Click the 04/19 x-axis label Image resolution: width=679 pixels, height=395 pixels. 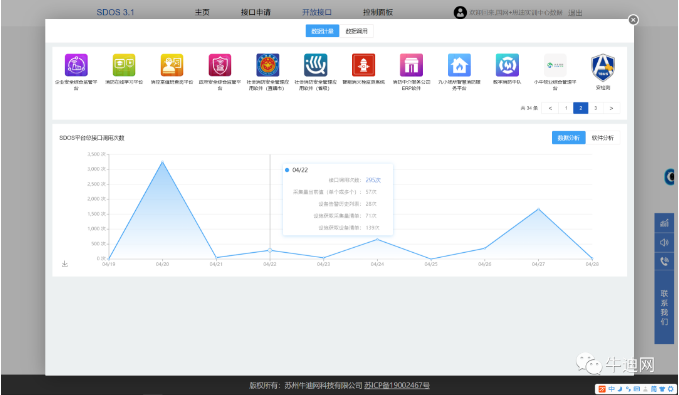pyautogui.click(x=108, y=264)
